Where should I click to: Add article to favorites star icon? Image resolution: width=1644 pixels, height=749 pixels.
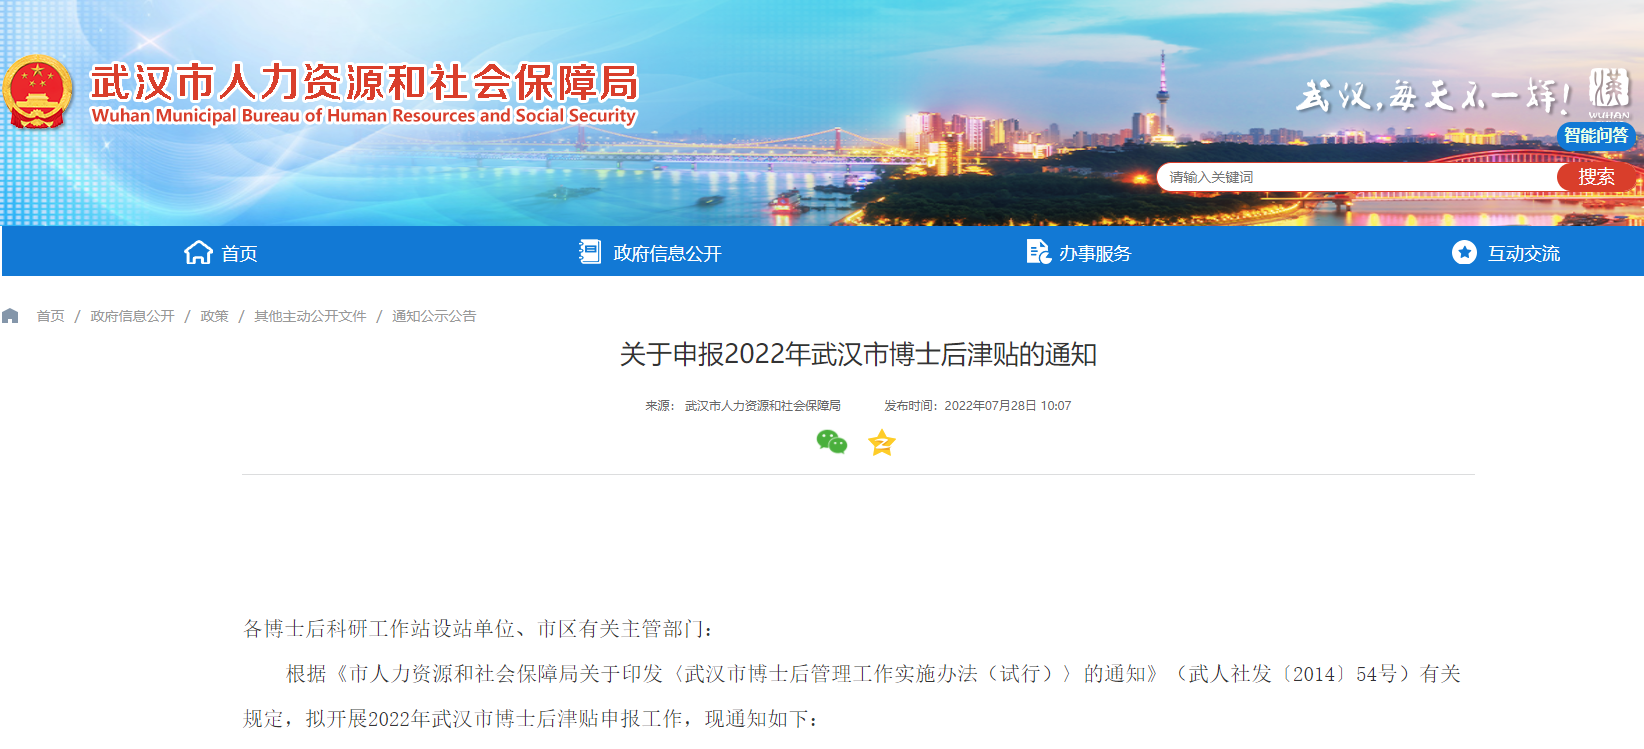click(x=882, y=442)
